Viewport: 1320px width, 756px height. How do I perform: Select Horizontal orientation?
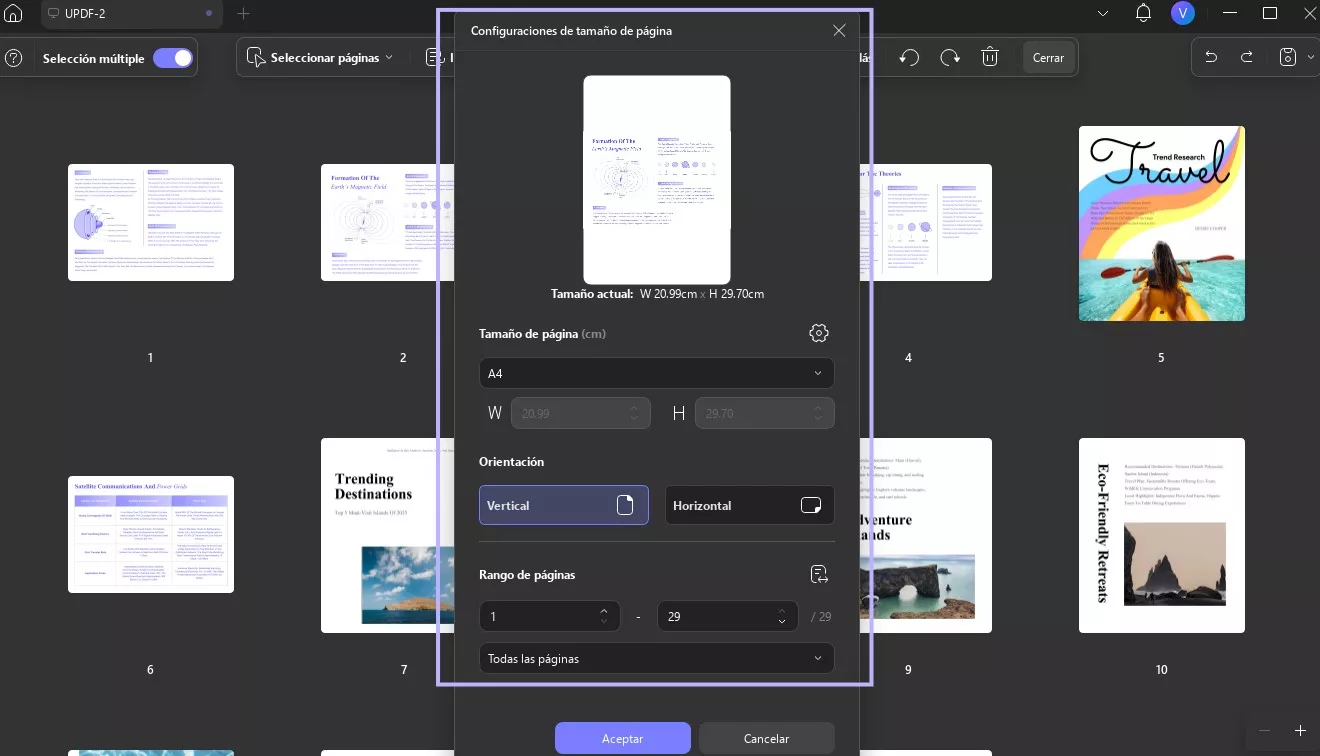click(749, 505)
